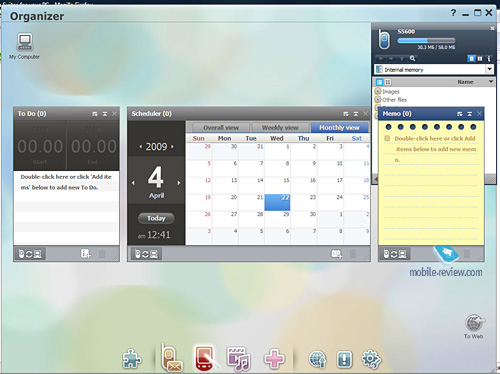Viewport: 500px width, 374px height.
Task: Toggle thumbnail view in the phone file panel
Action: click(388, 82)
